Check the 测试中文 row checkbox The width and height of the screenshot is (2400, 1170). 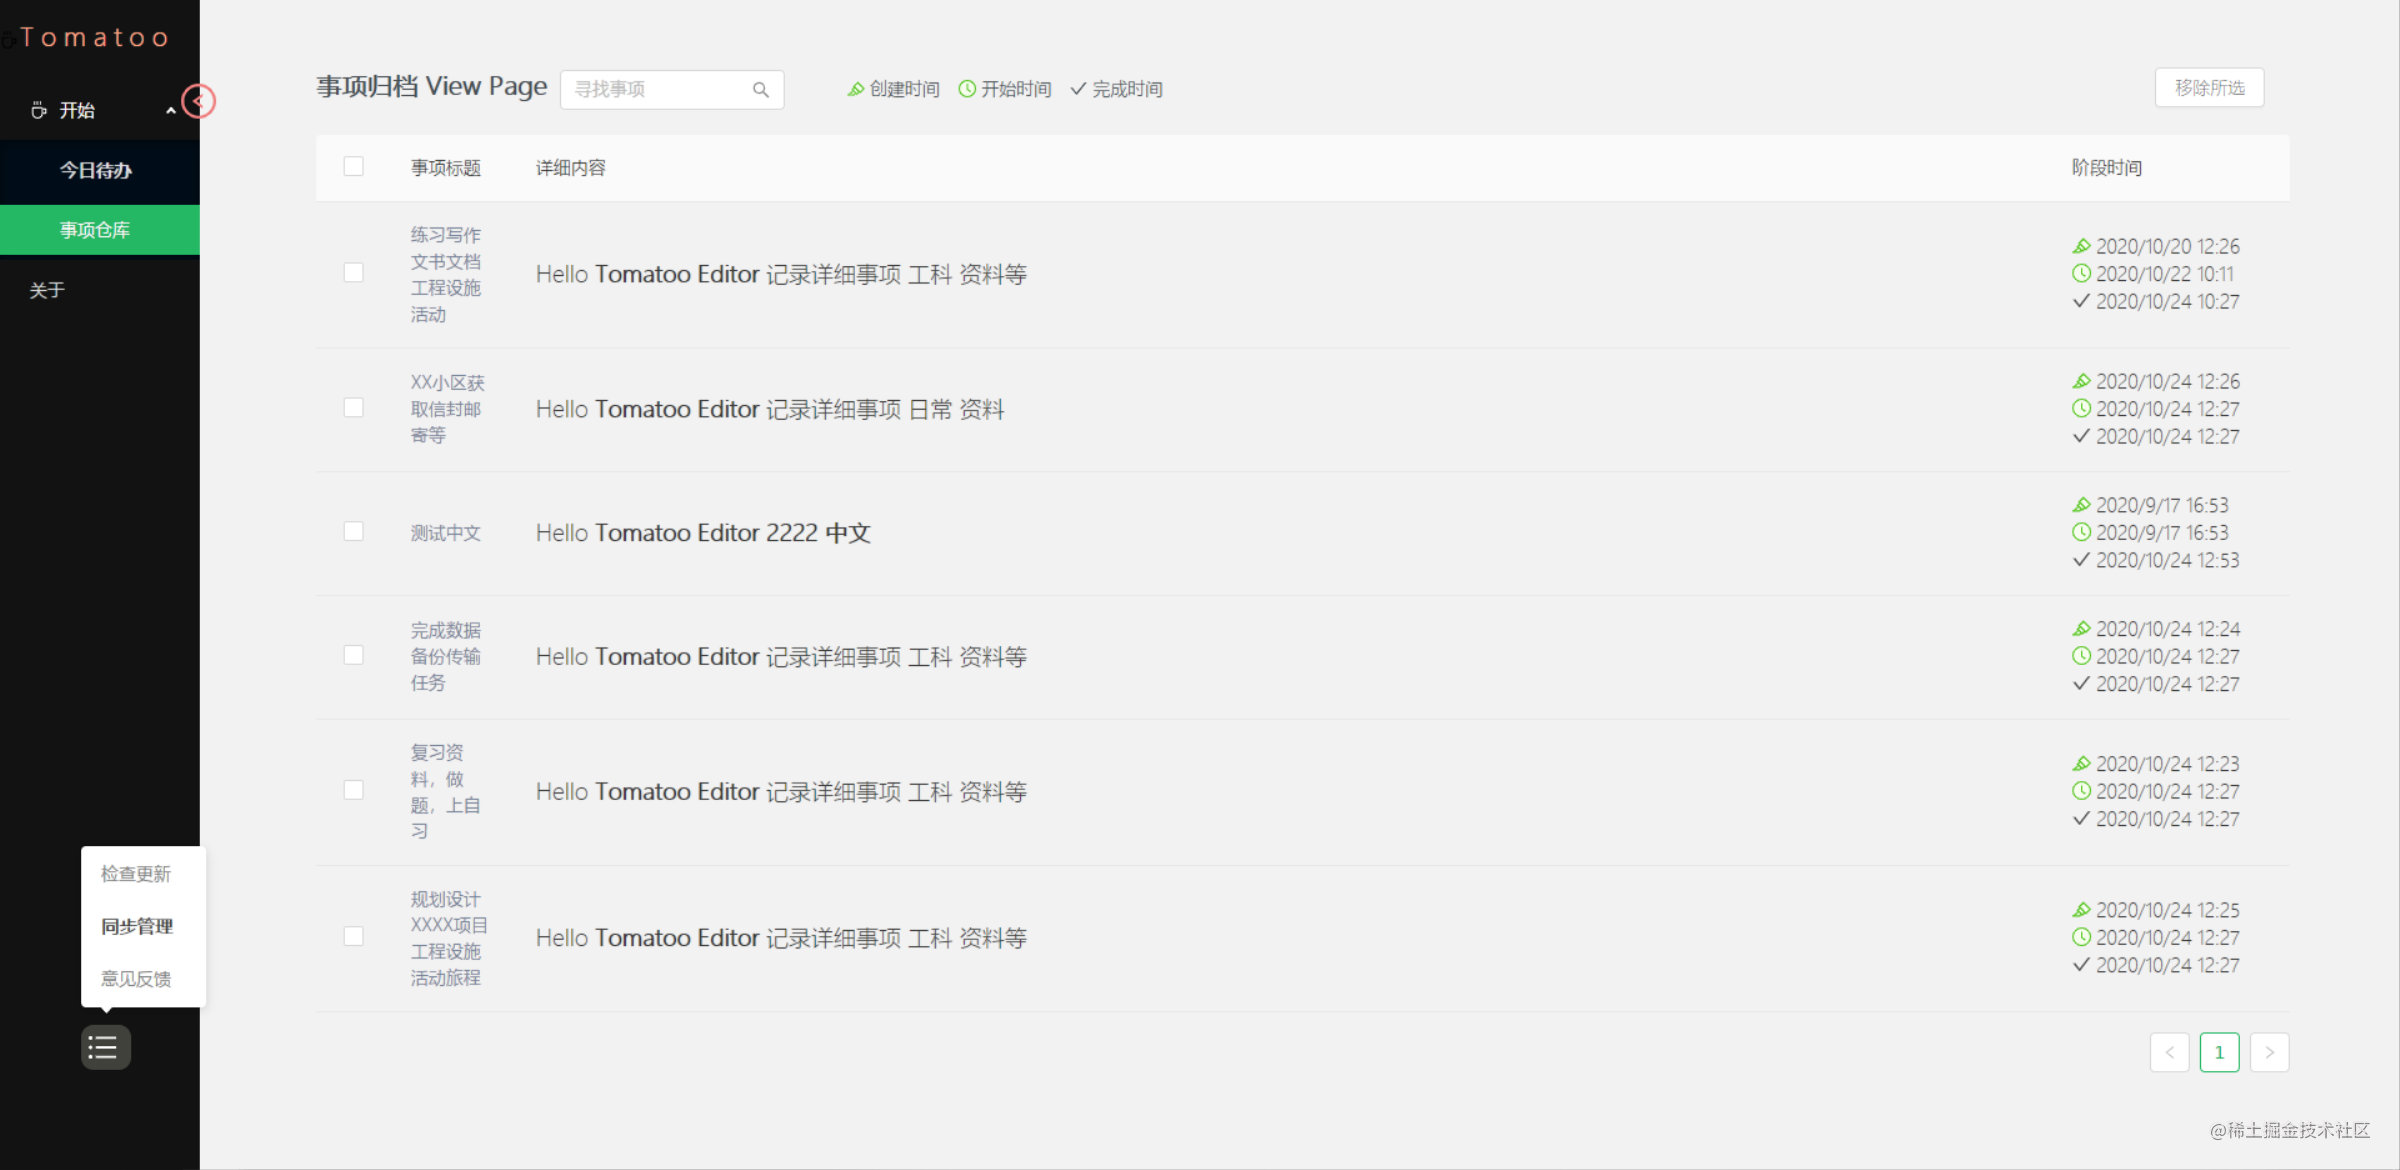[x=353, y=532]
